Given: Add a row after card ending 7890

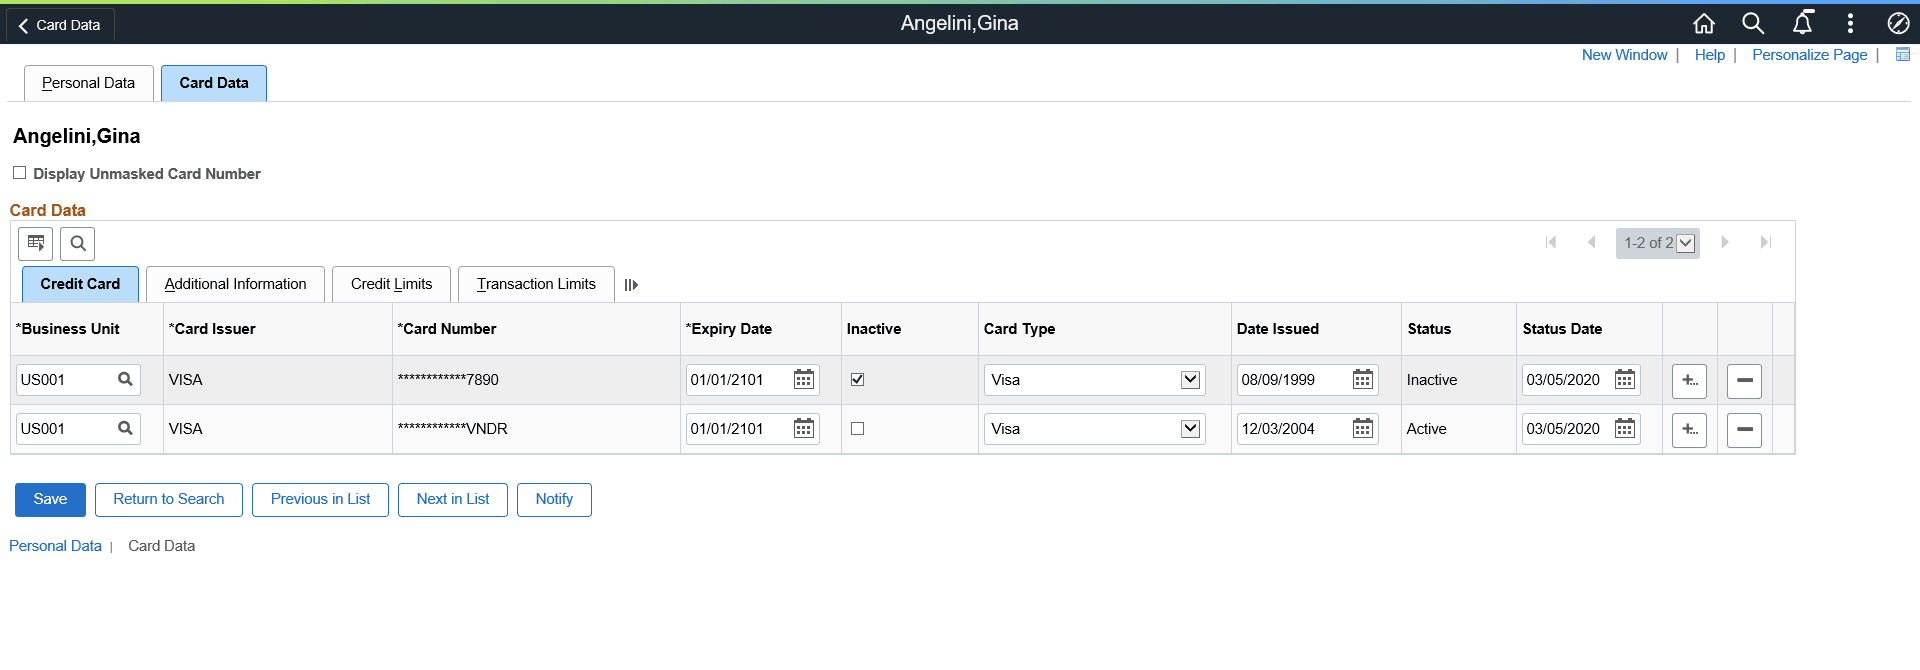Looking at the screenshot, I should coord(1689,380).
